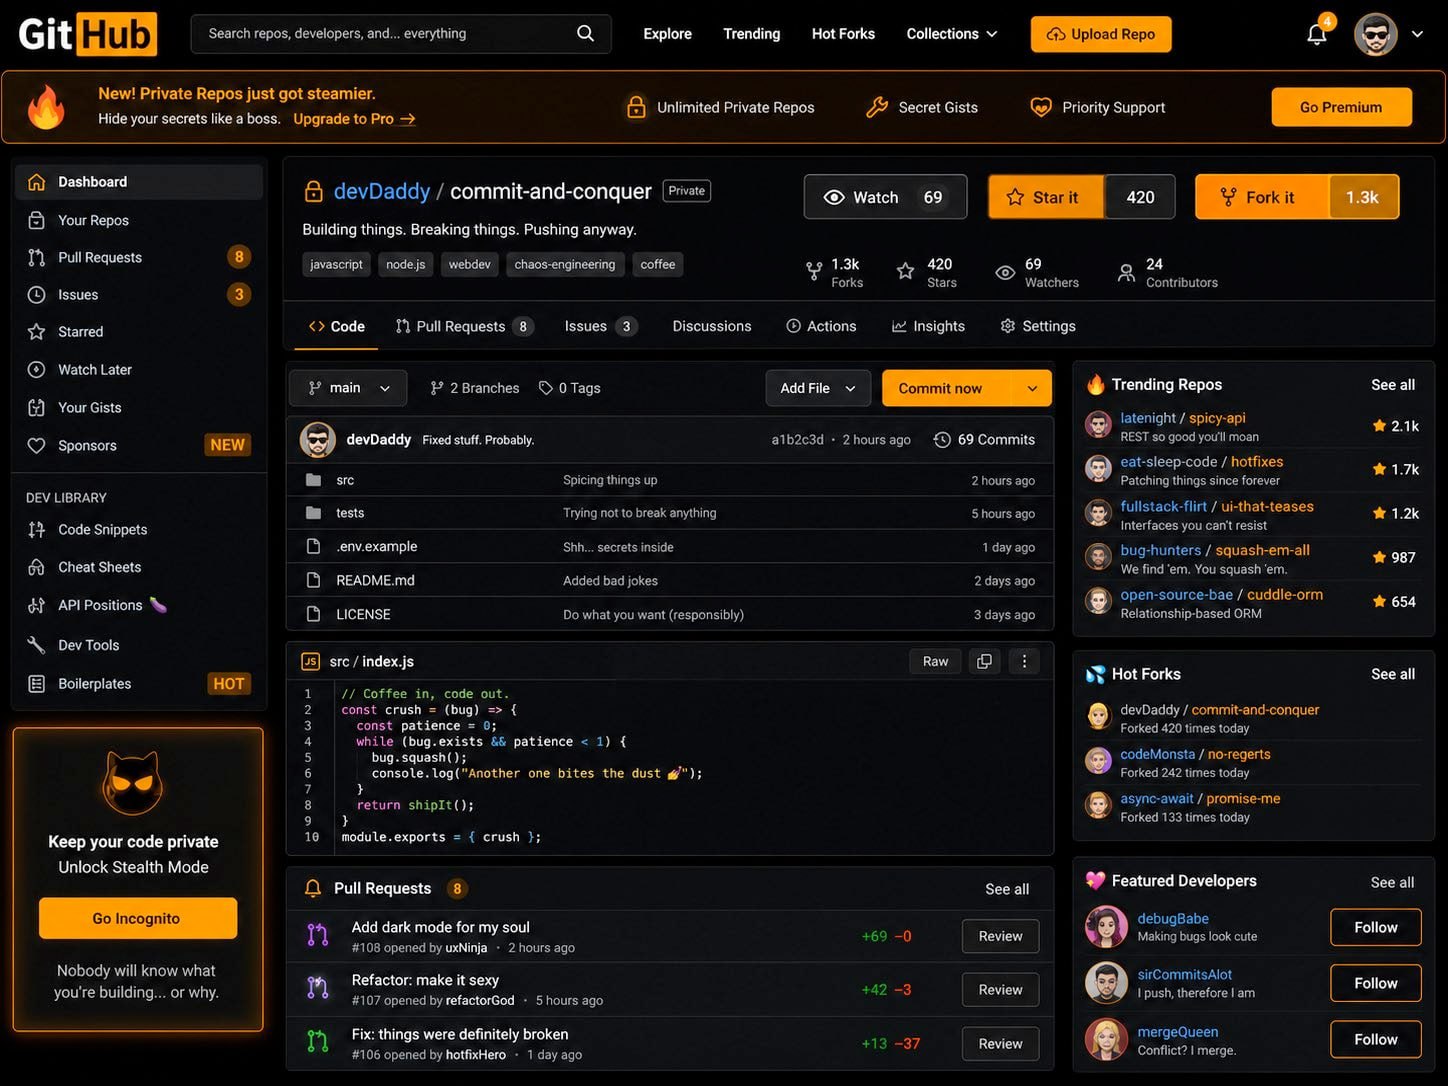Open the Insights tab
The width and height of the screenshot is (1448, 1086).
[928, 326]
